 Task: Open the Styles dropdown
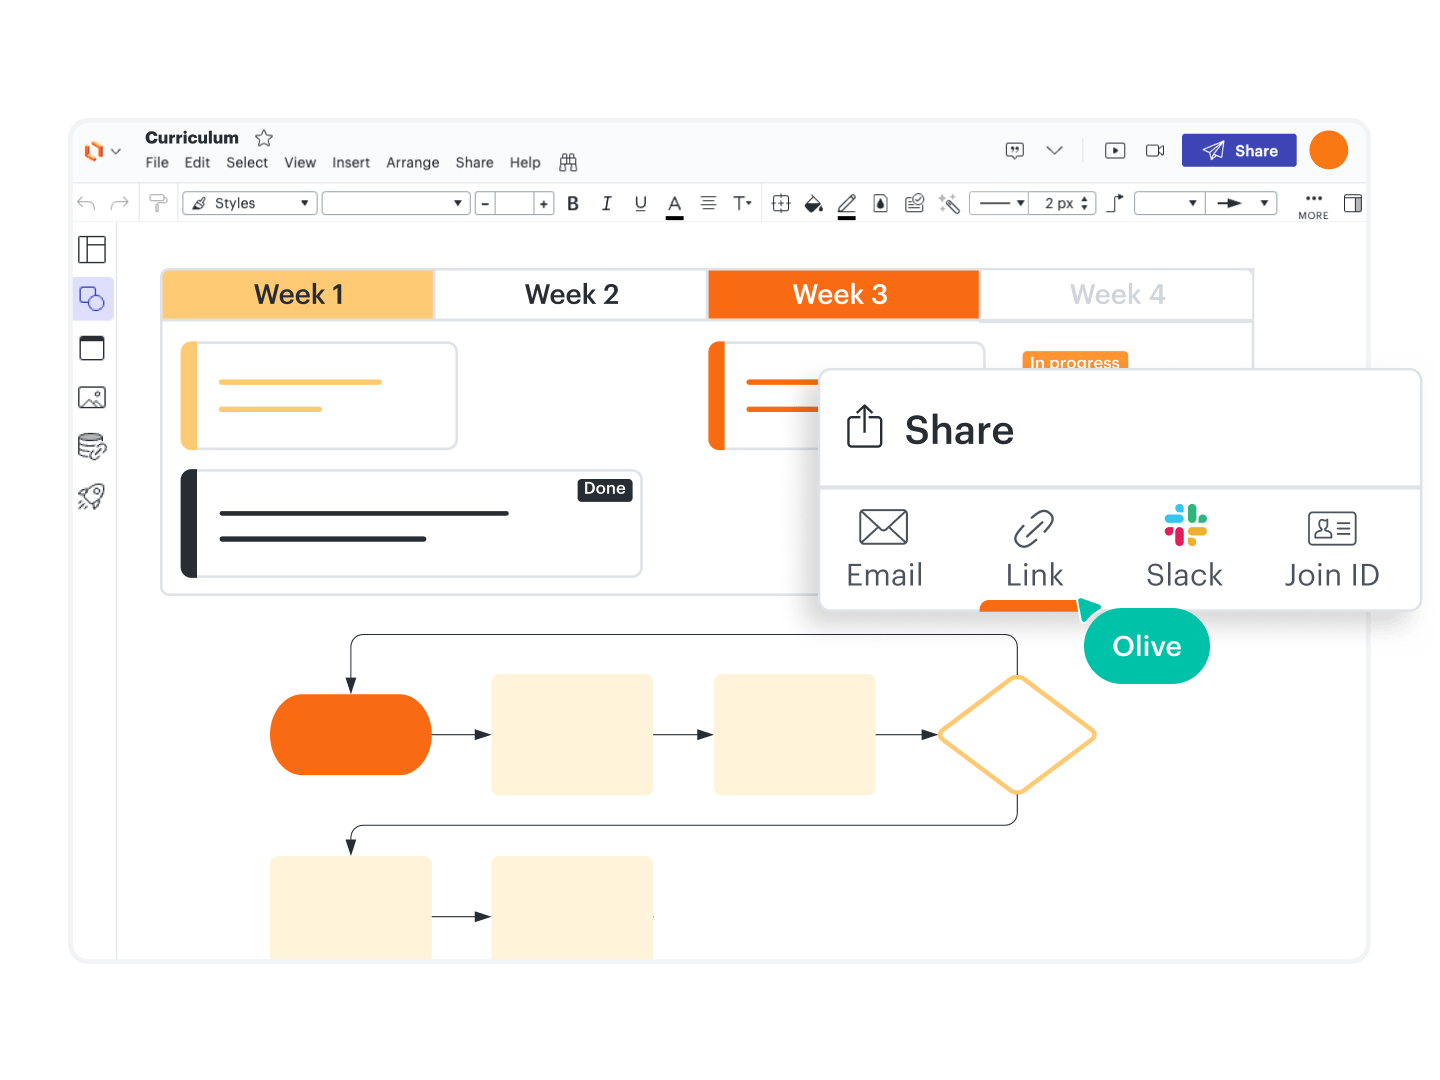249,202
